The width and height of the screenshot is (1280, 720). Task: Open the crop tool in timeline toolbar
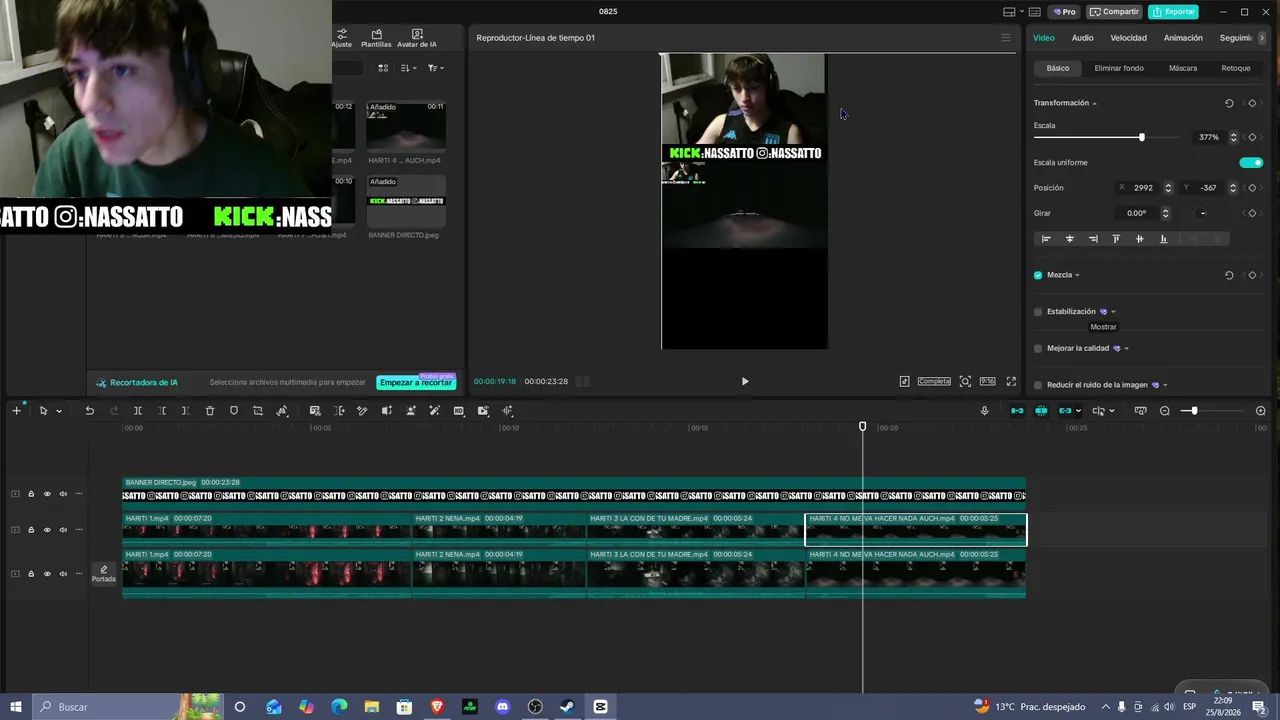(x=258, y=411)
